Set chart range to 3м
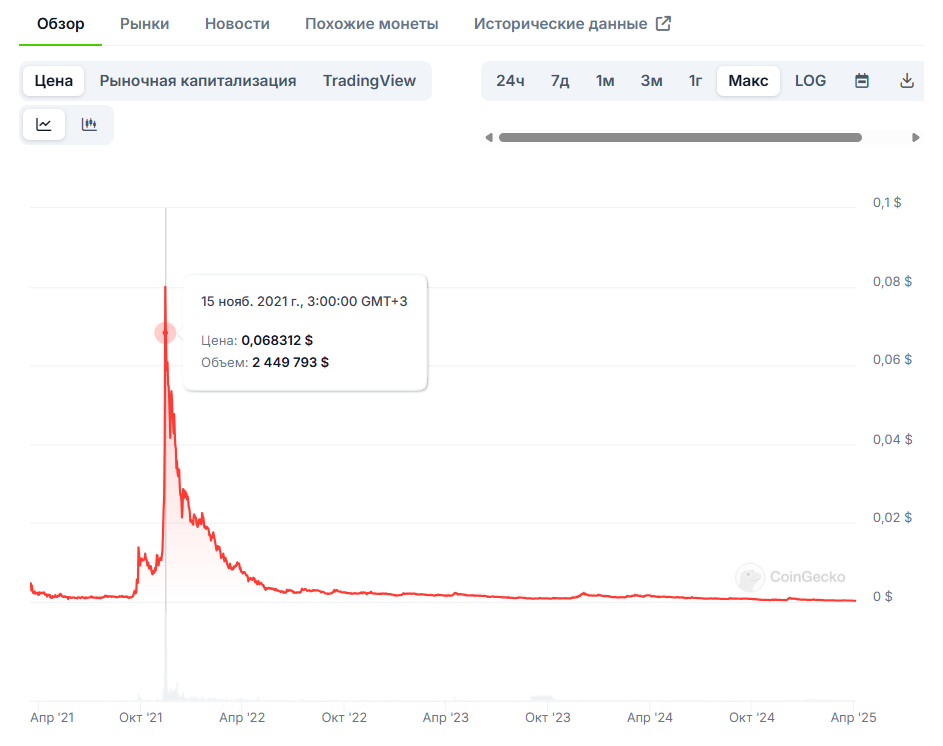Viewport: 943px width, 746px height. [x=651, y=81]
